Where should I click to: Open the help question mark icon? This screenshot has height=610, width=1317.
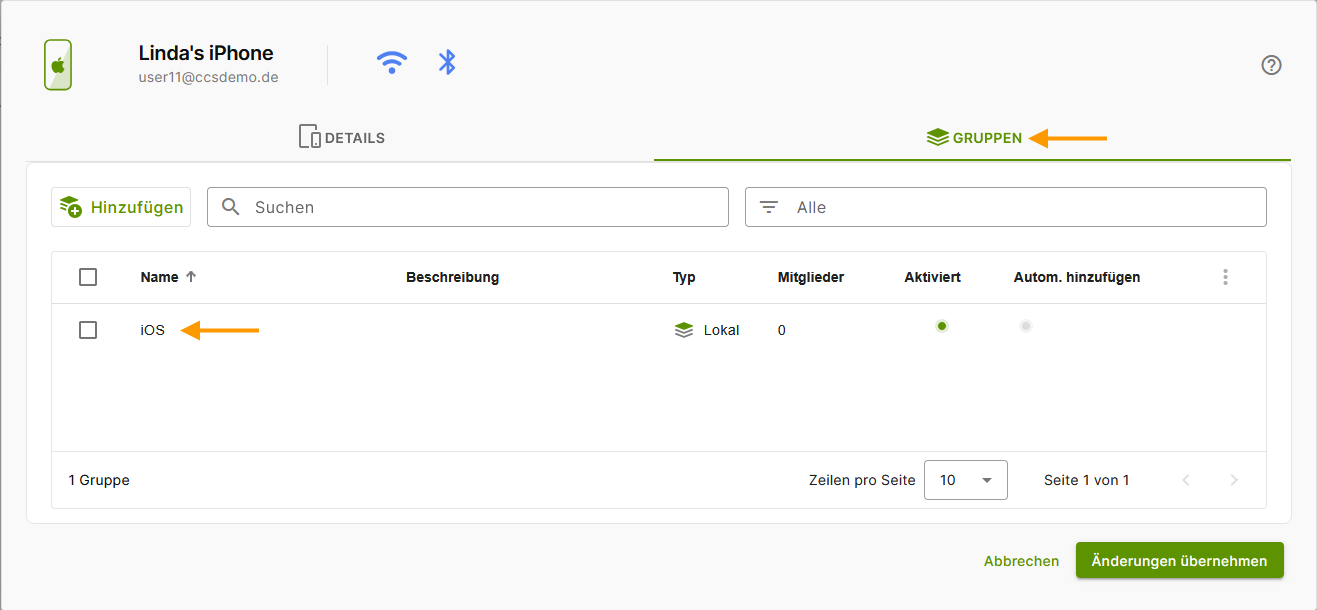point(1271,64)
